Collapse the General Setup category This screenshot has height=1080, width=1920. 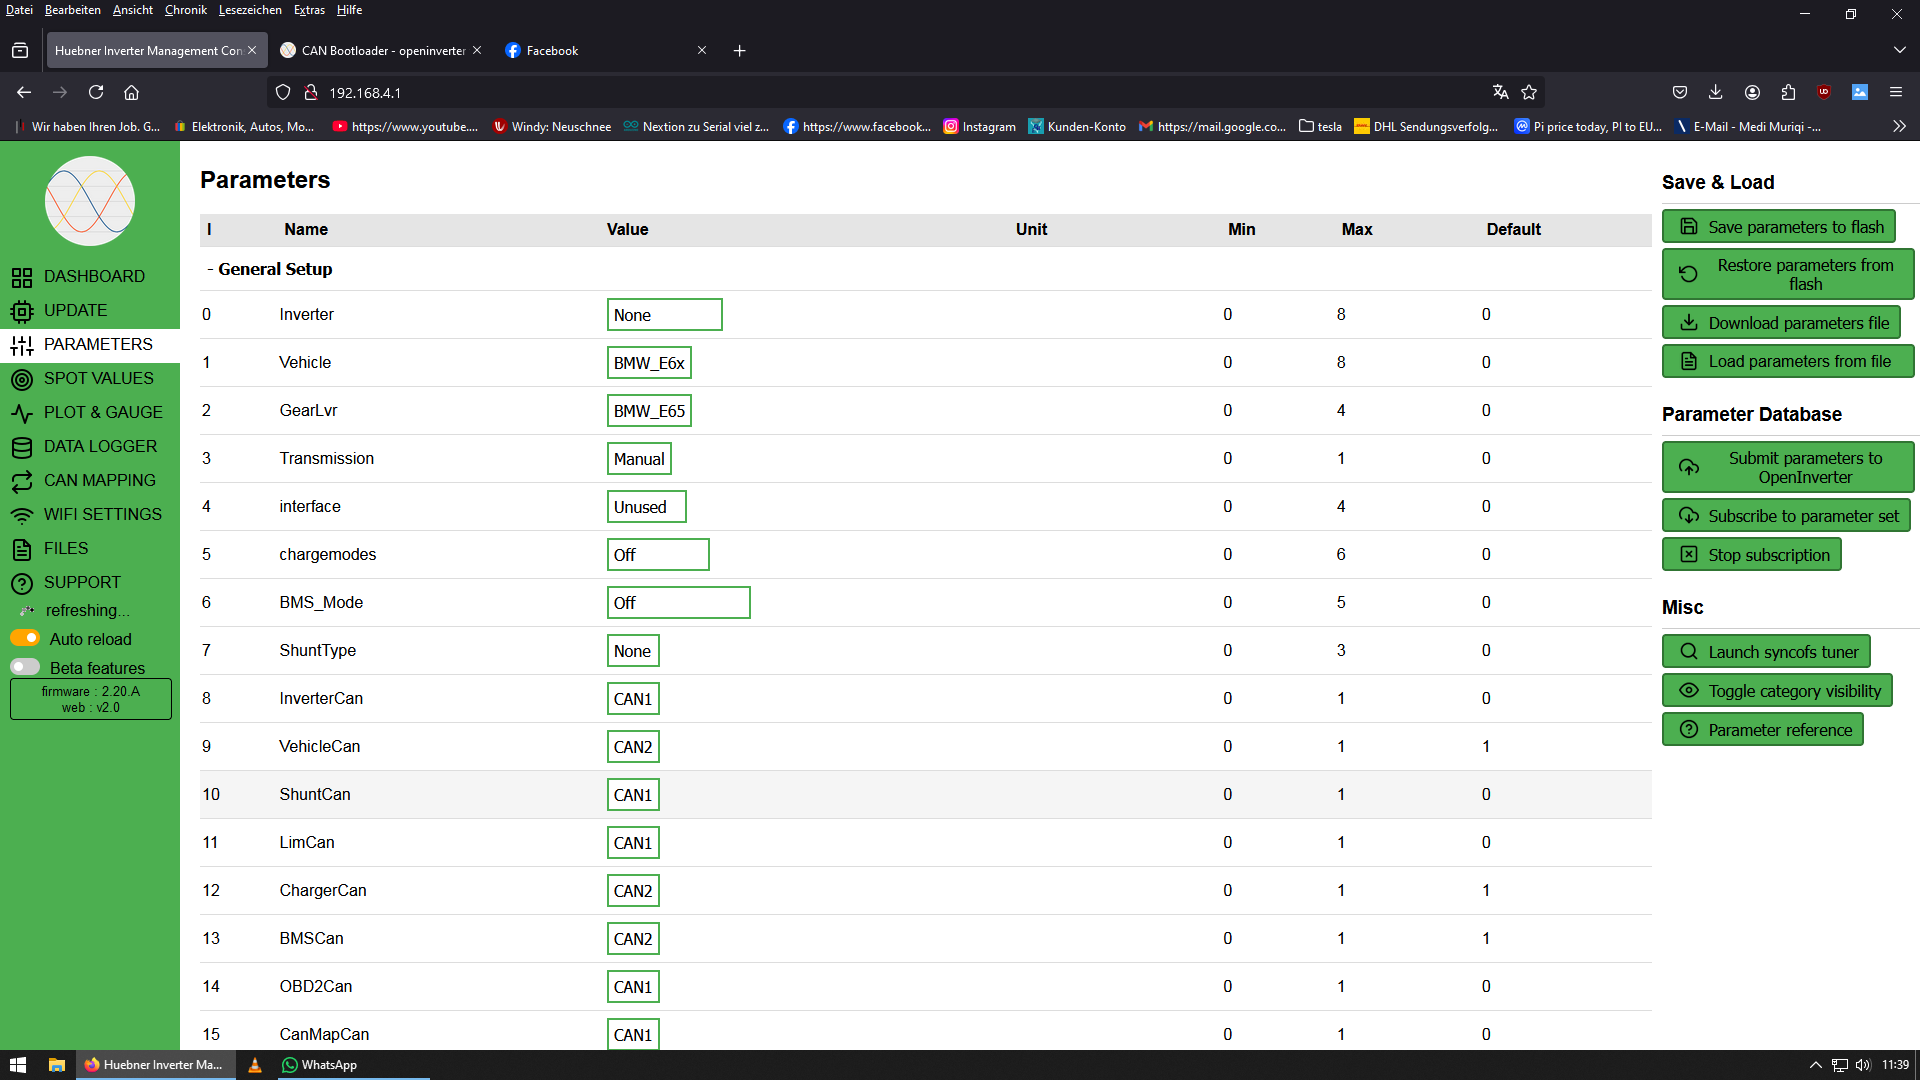pyautogui.click(x=270, y=269)
